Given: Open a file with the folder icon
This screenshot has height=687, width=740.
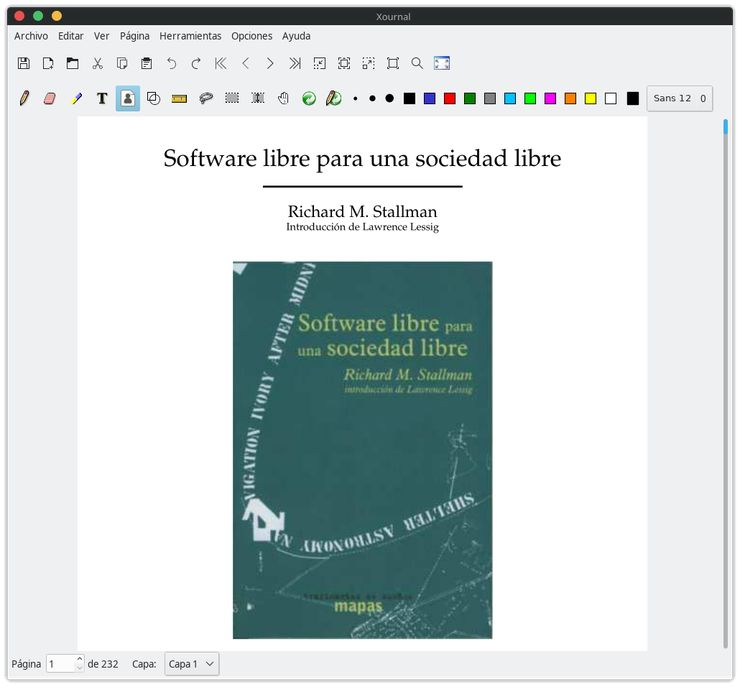Looking at the screenshot, I should point(73,63).
